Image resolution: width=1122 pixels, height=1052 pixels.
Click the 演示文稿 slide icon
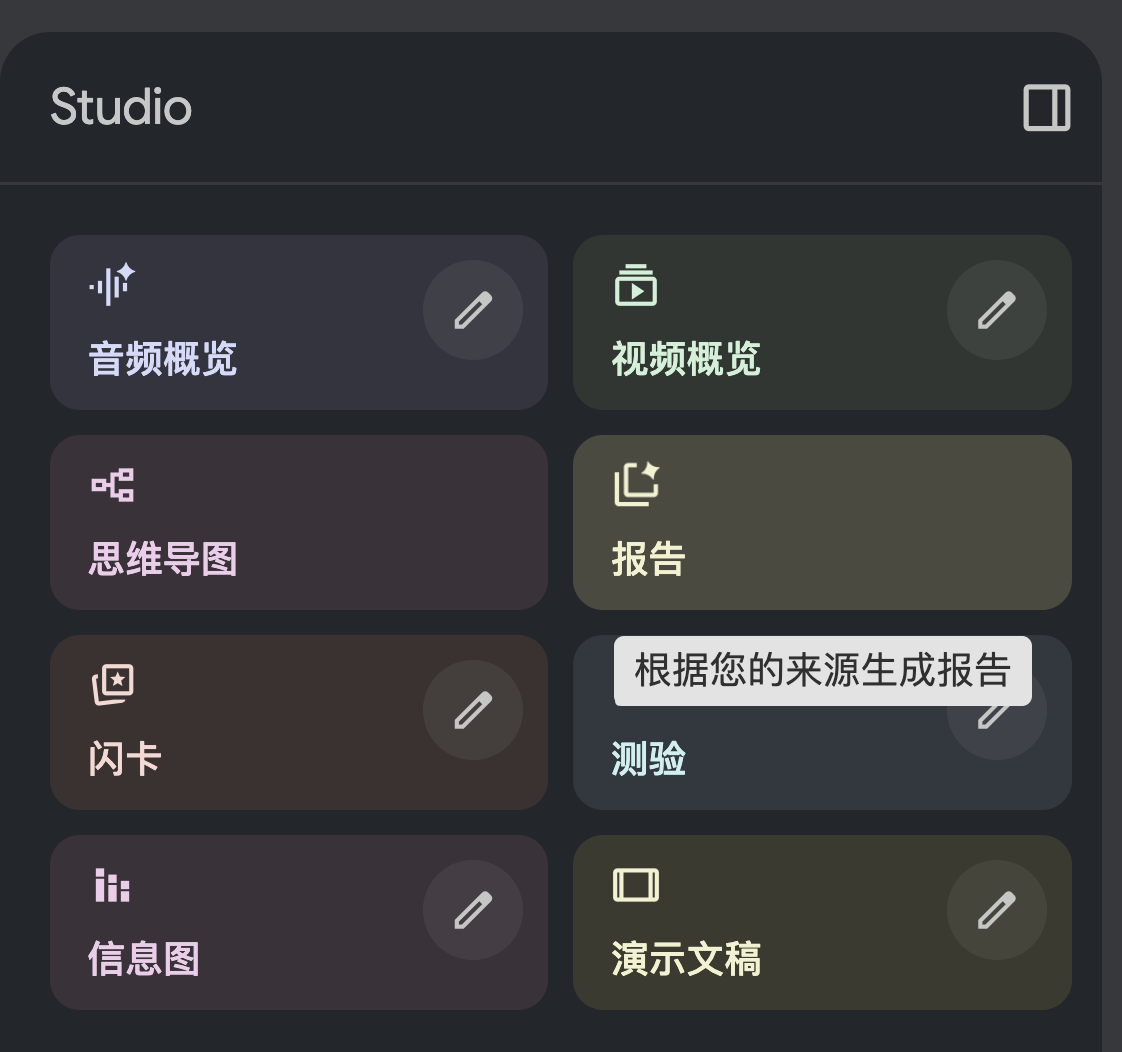tap(635, 885)
